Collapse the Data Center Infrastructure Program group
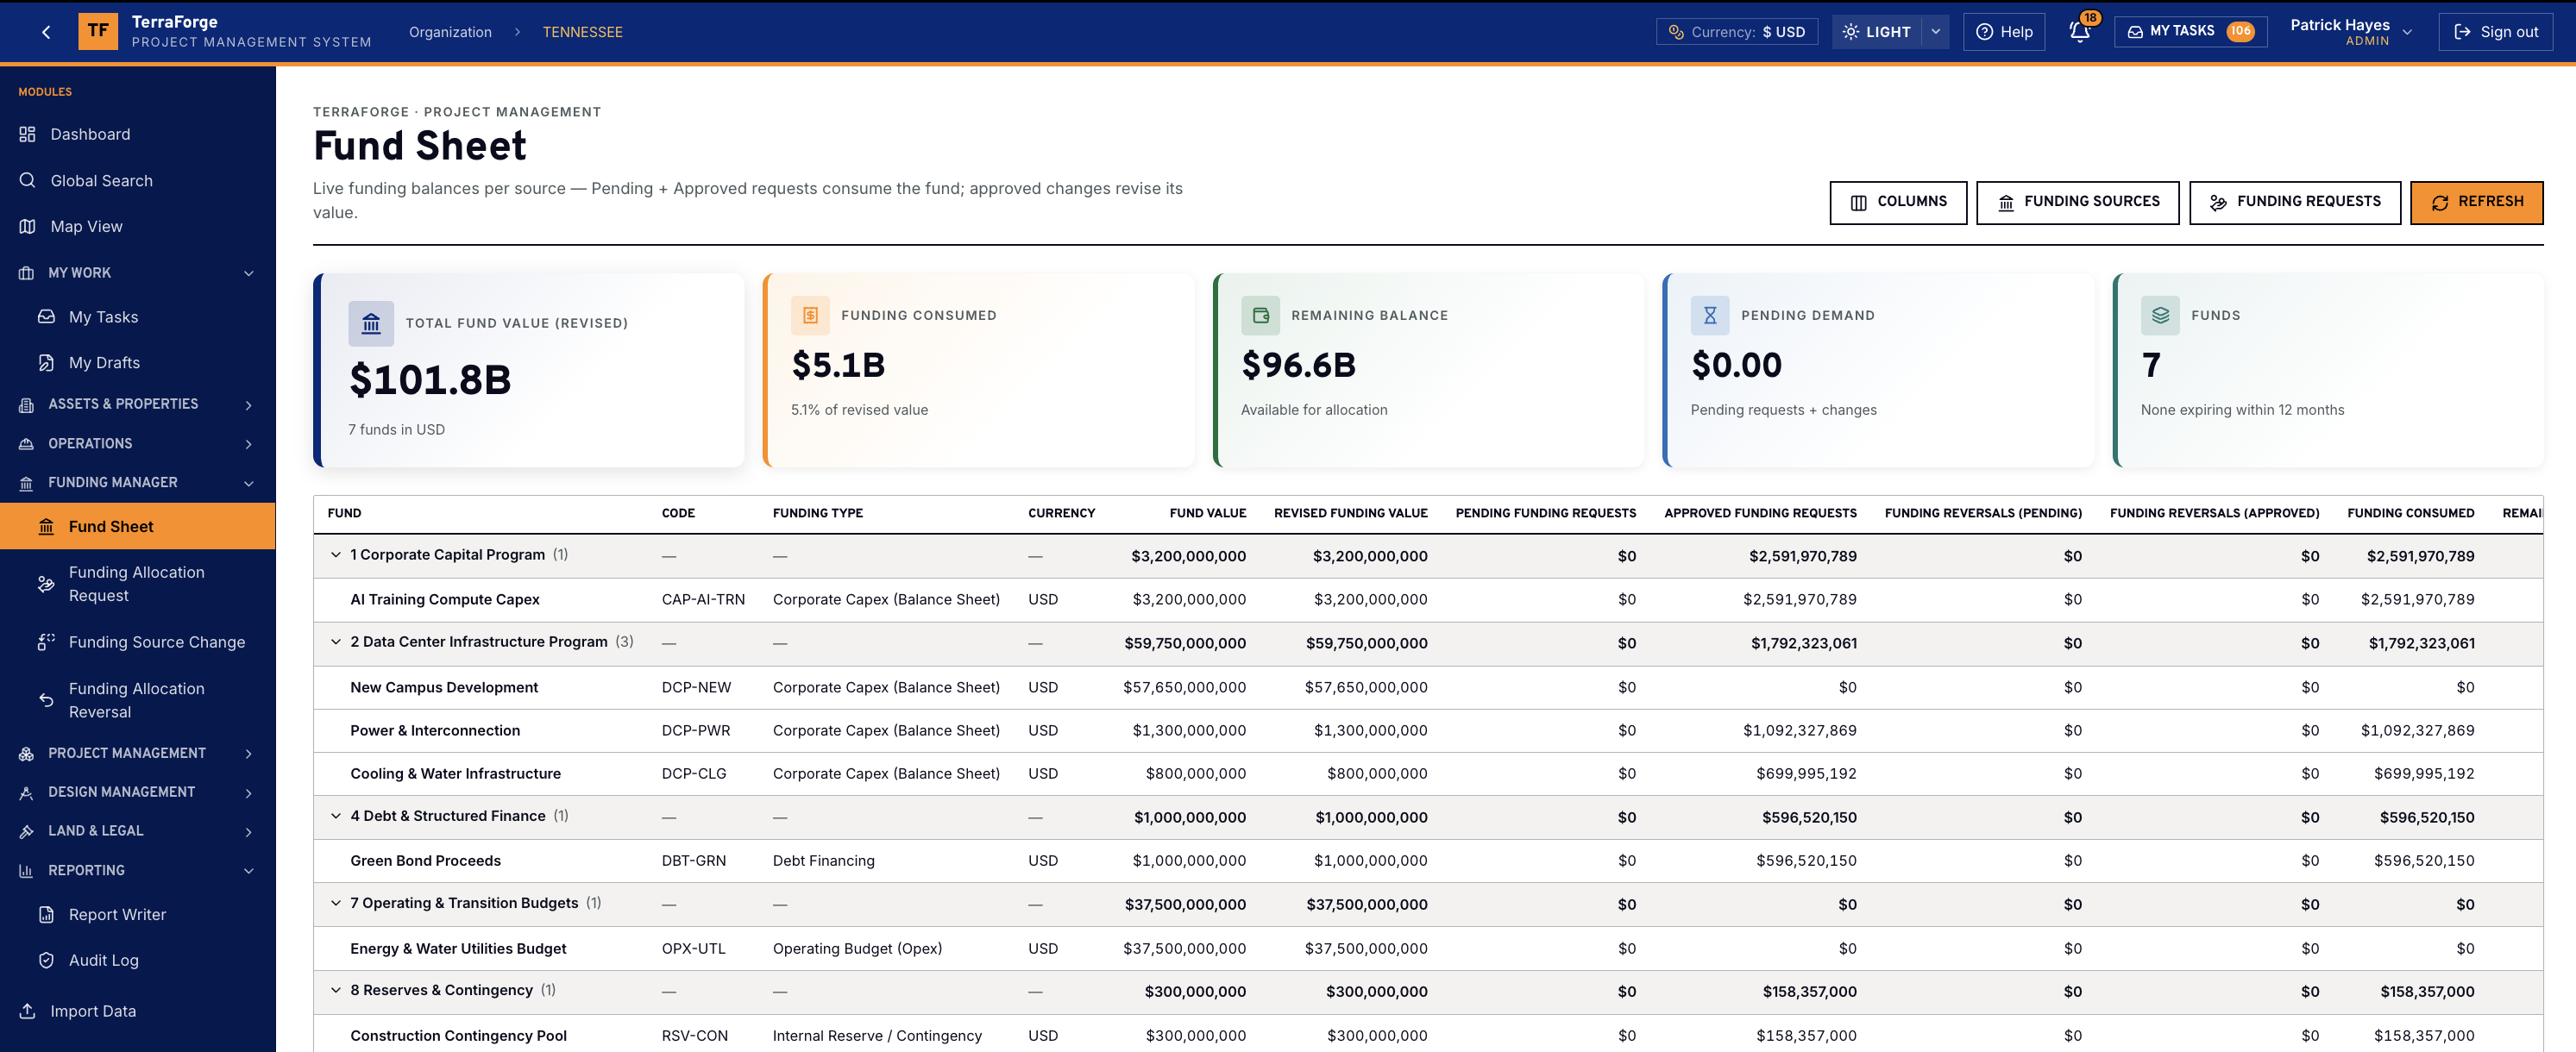Image resolution: width=2576 pixels, height=1052 pixels. 336,642
